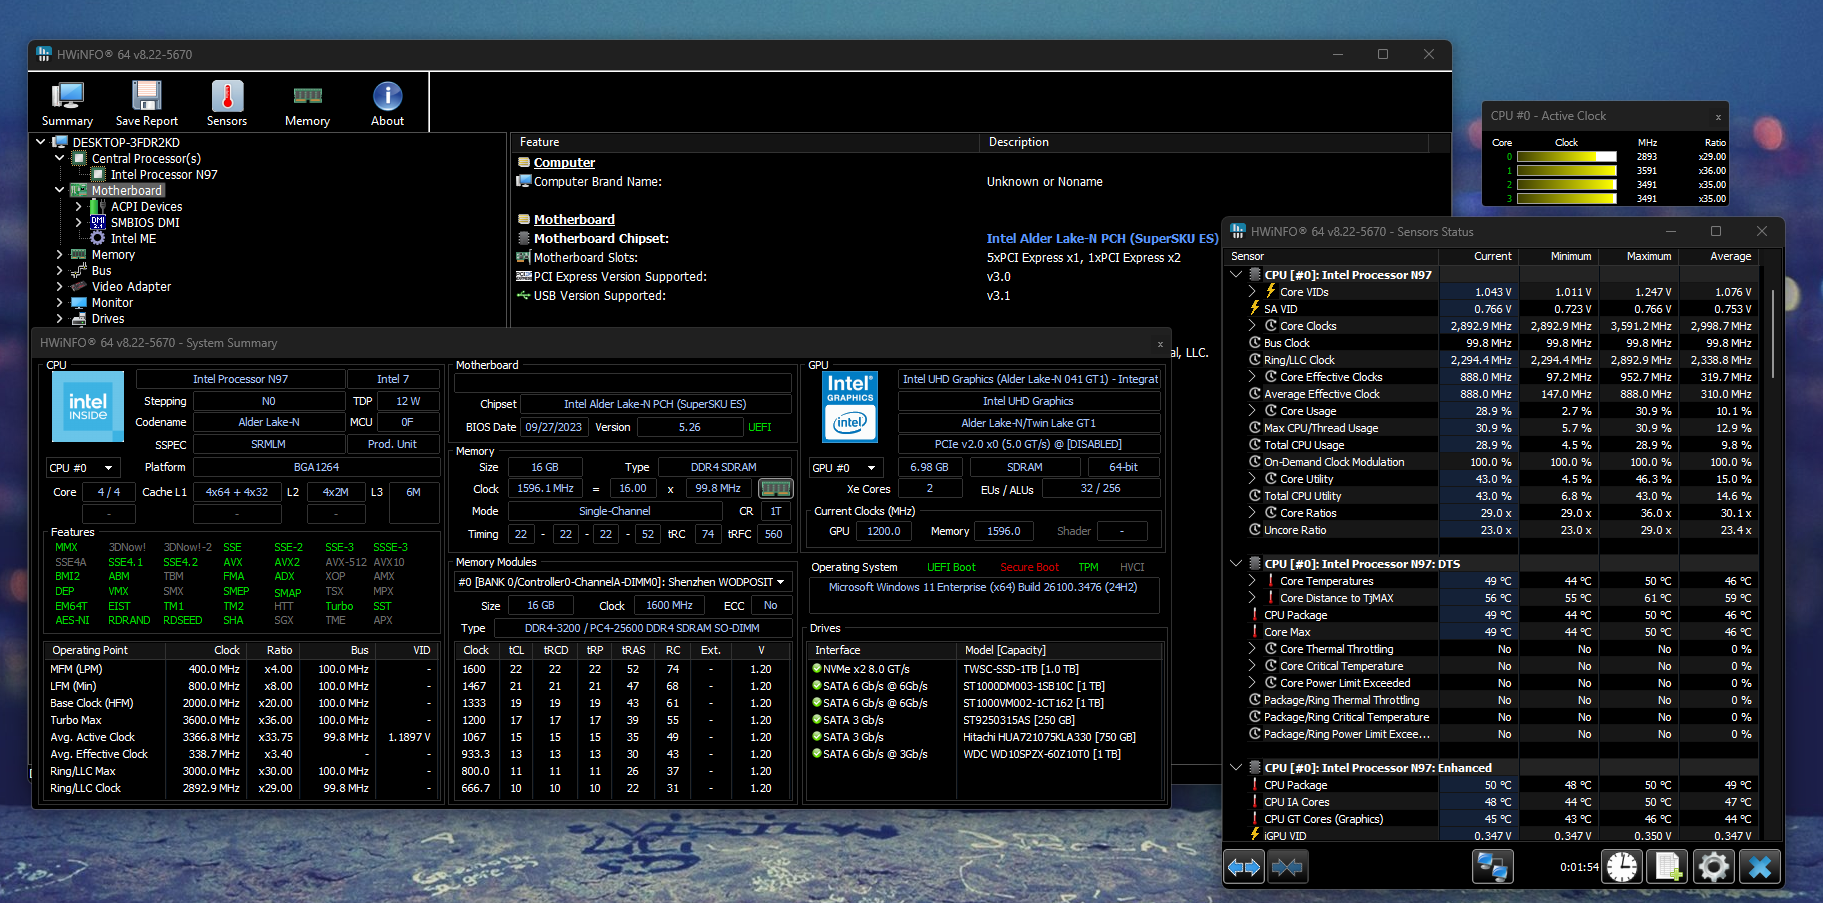This screenshot has width=1823, height=903.
Task: Collapse the Central Processor(s) tree node
Action: pyautogui.click(x=60, y=158)
